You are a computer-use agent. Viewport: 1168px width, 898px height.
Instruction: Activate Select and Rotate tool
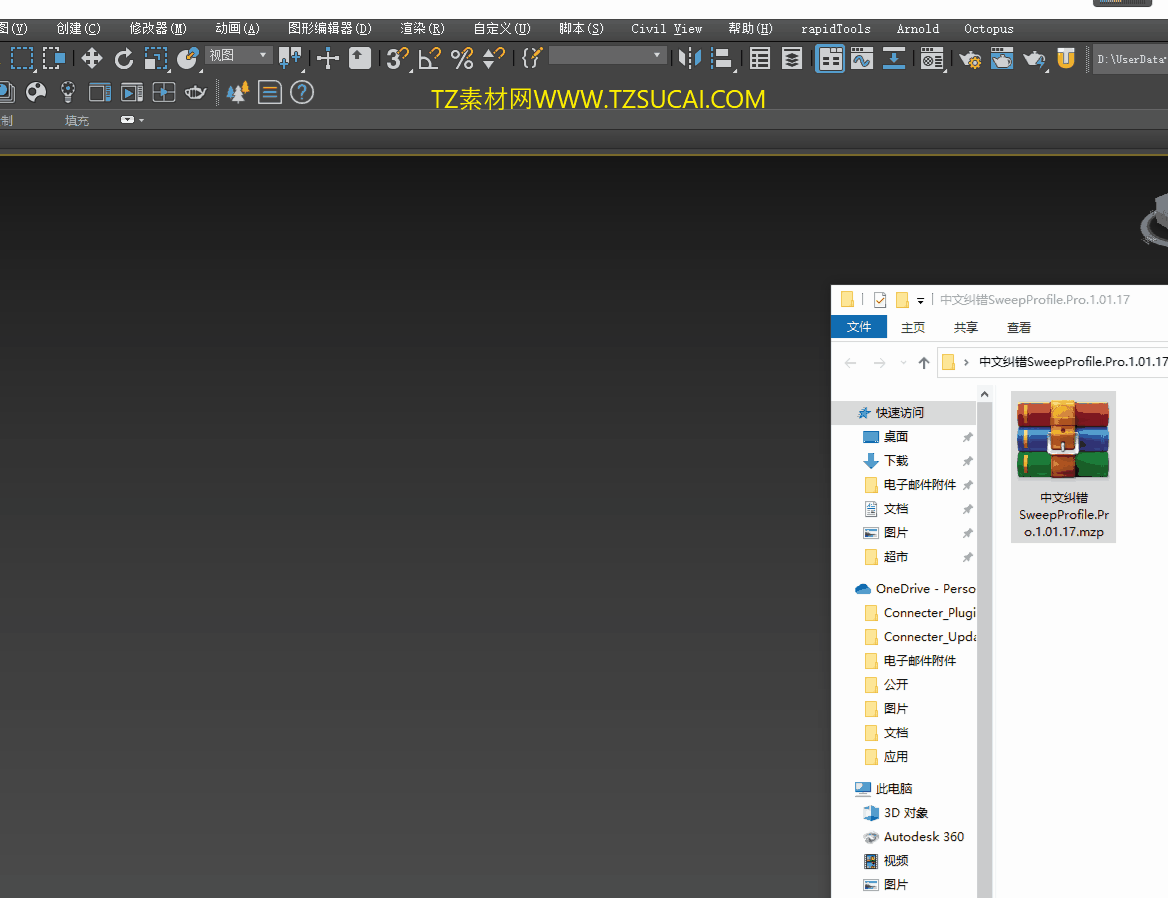pyautogui.click(x=124, y=58)
